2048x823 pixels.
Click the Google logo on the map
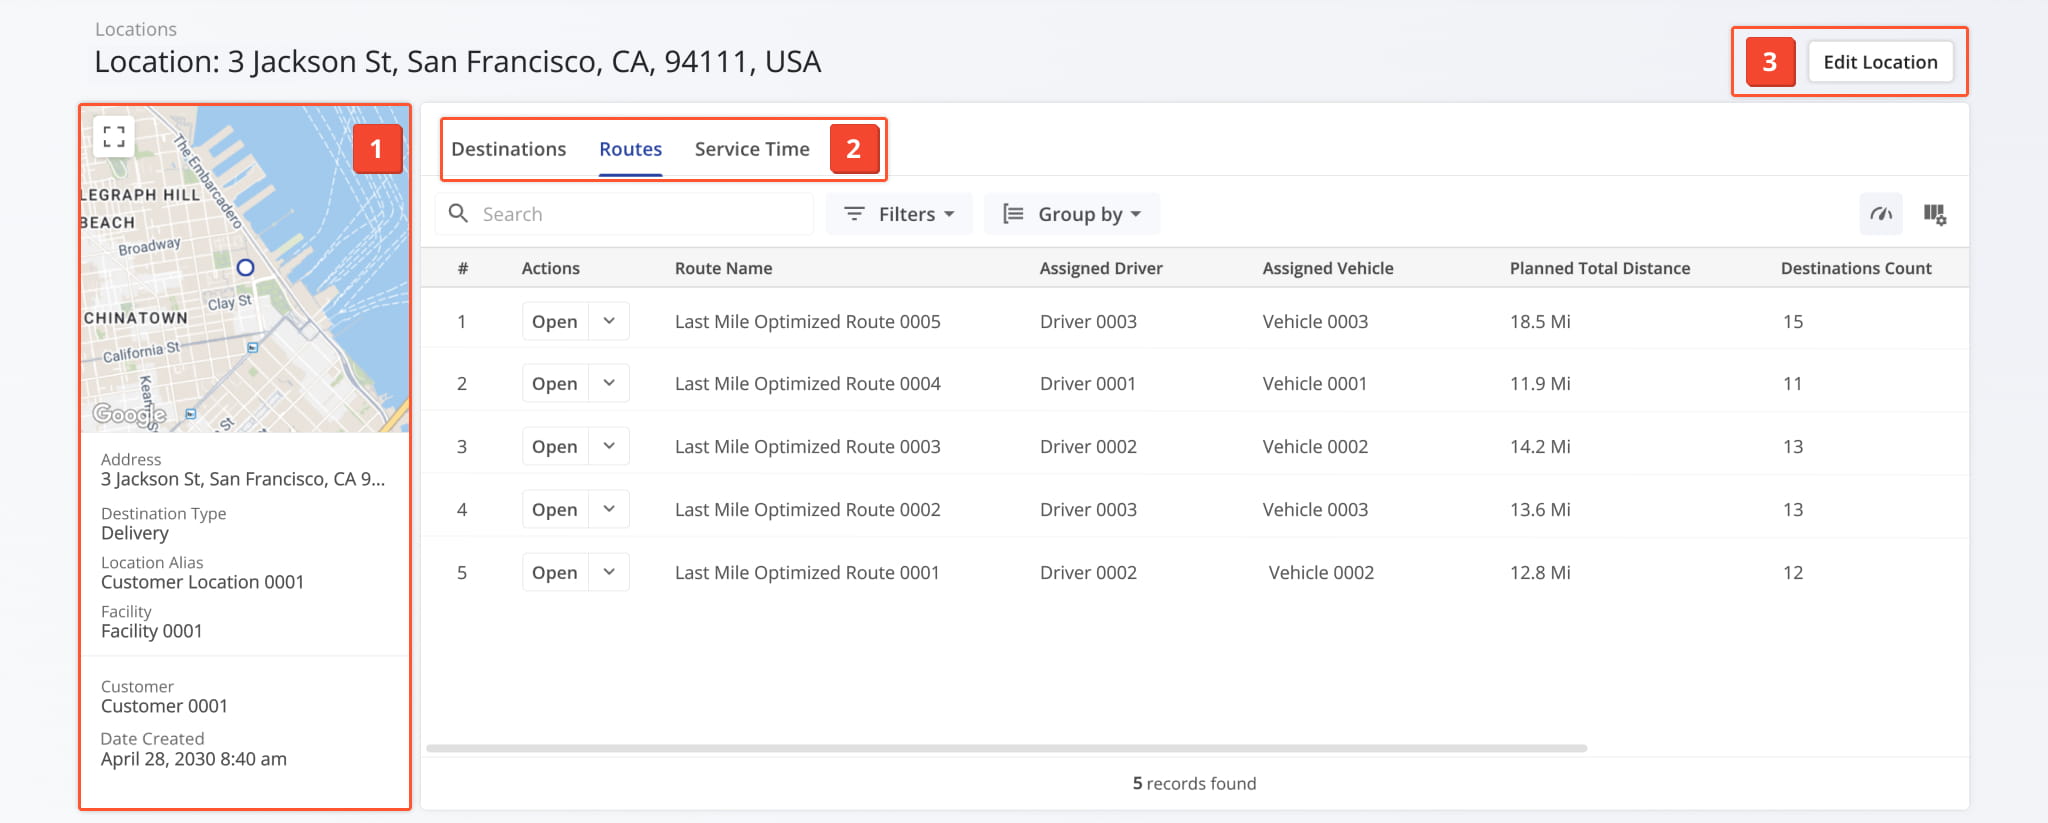tap(129, 414)
